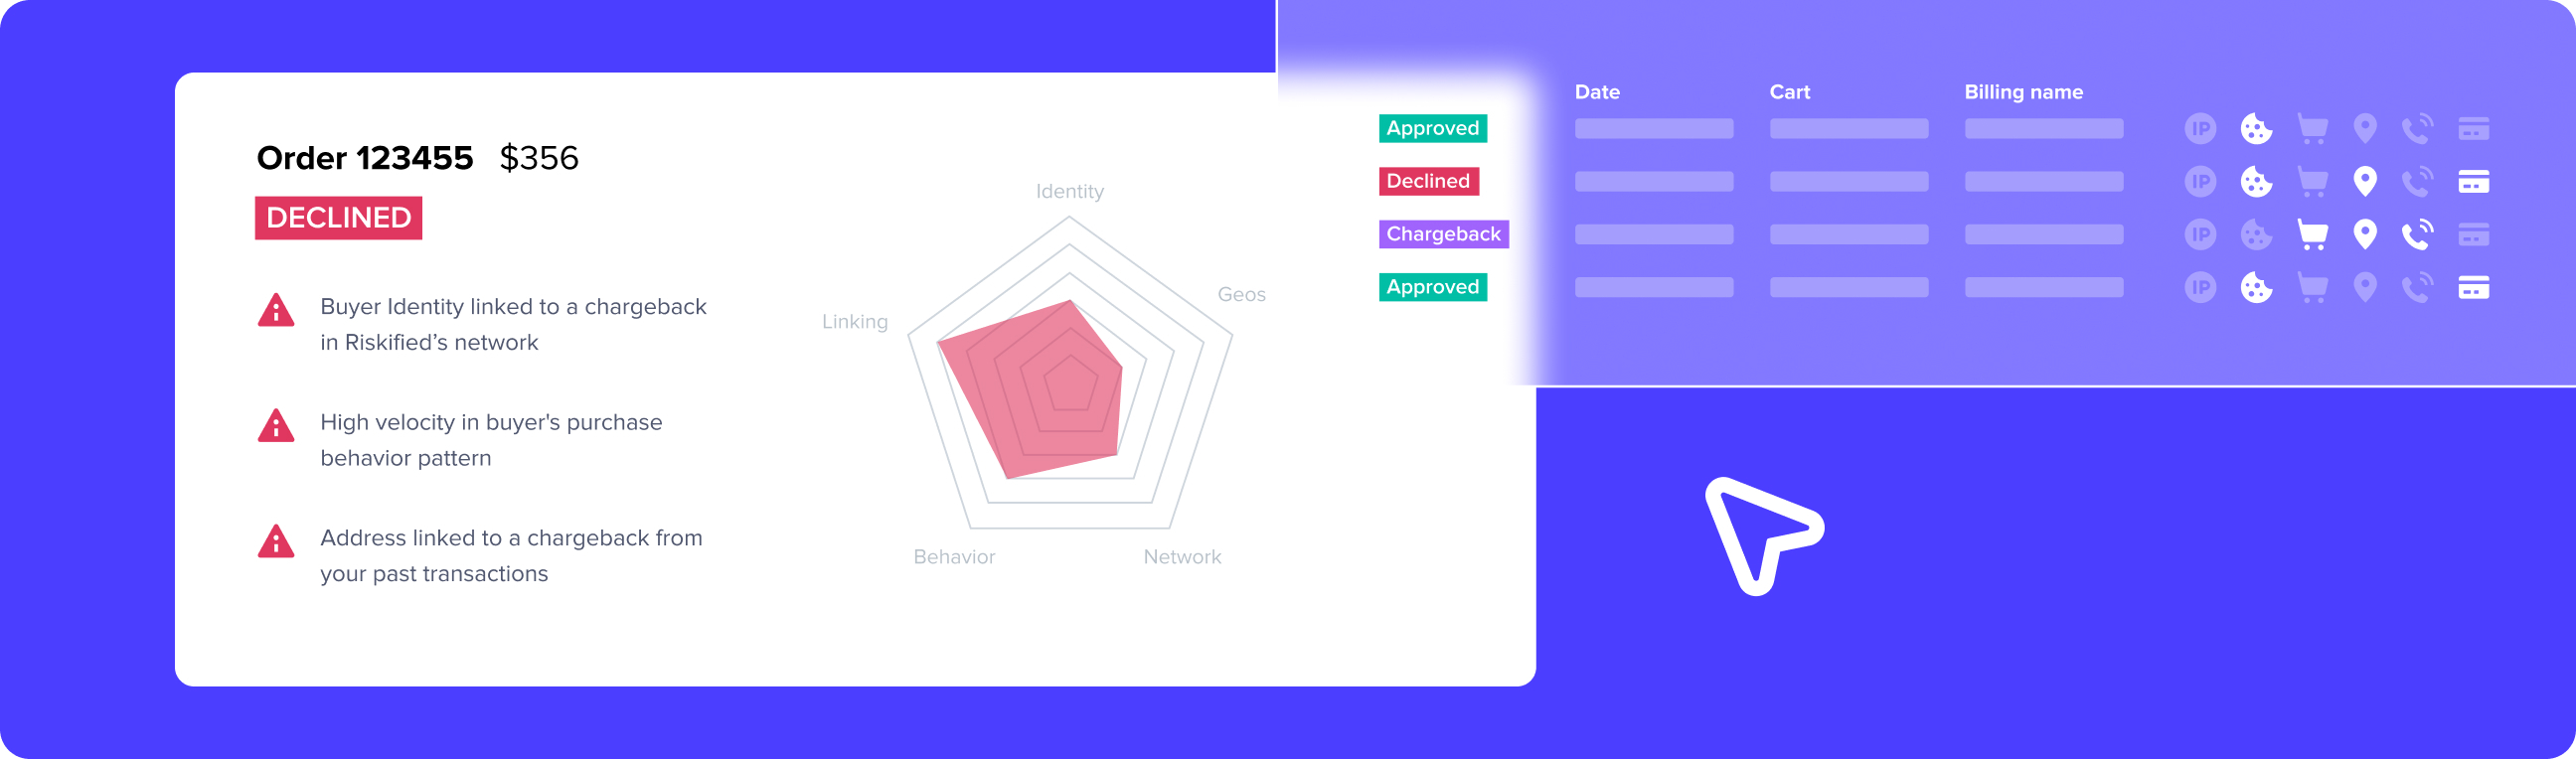Click the credit card icon in the last Approved row
Viewport: 2576px width, 759px height.
pos(2473,288)
